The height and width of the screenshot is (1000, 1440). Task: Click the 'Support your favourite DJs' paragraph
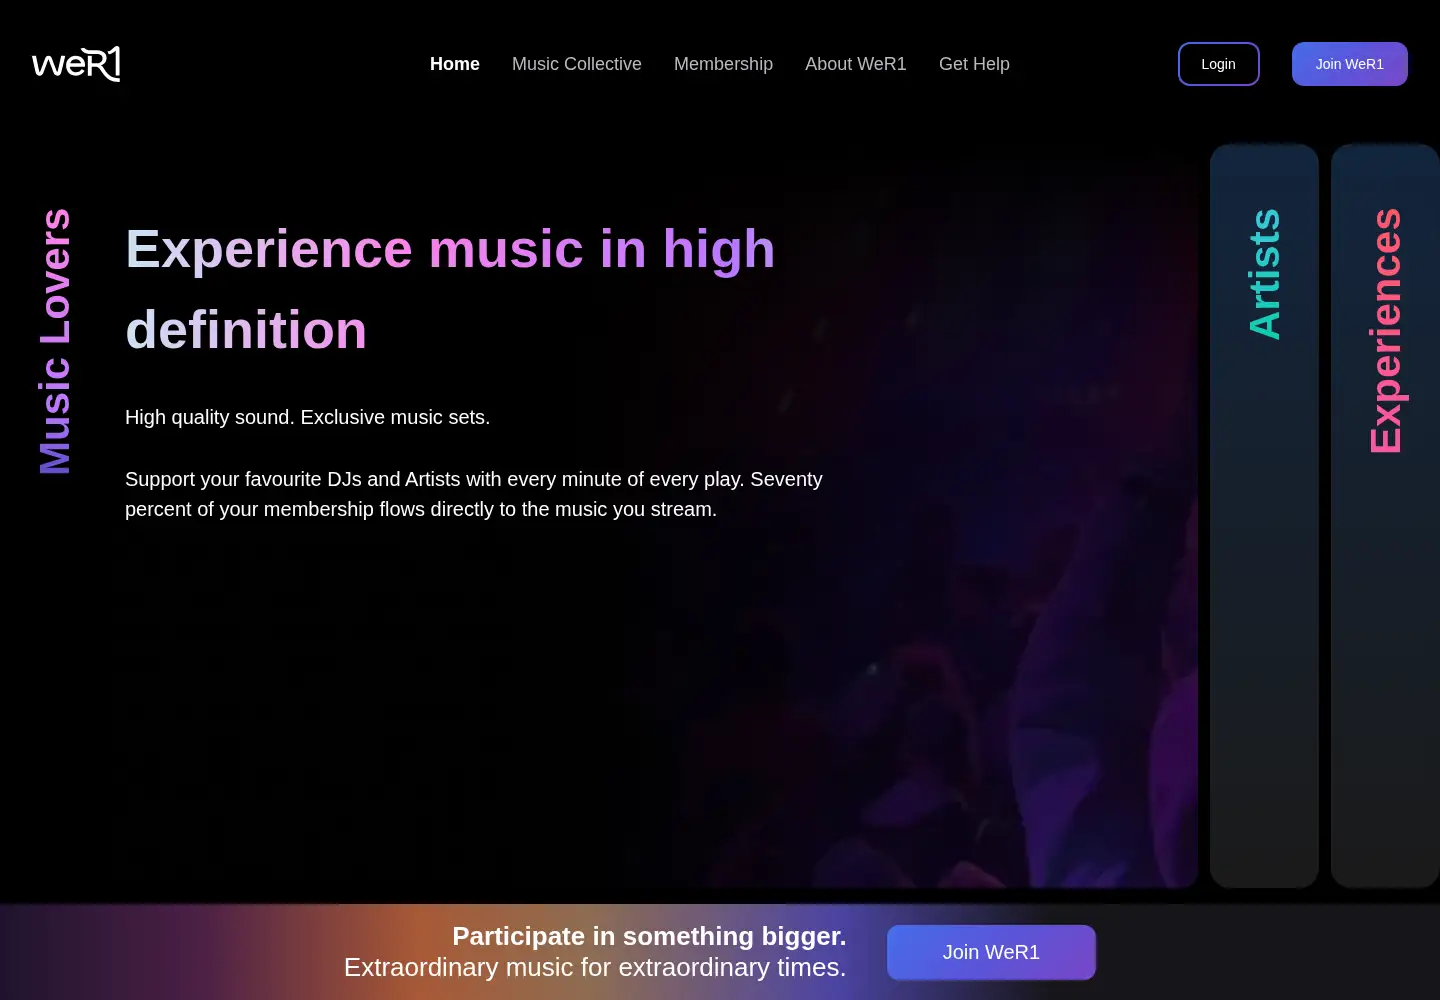pyautogui.click(x=474, y=494)
